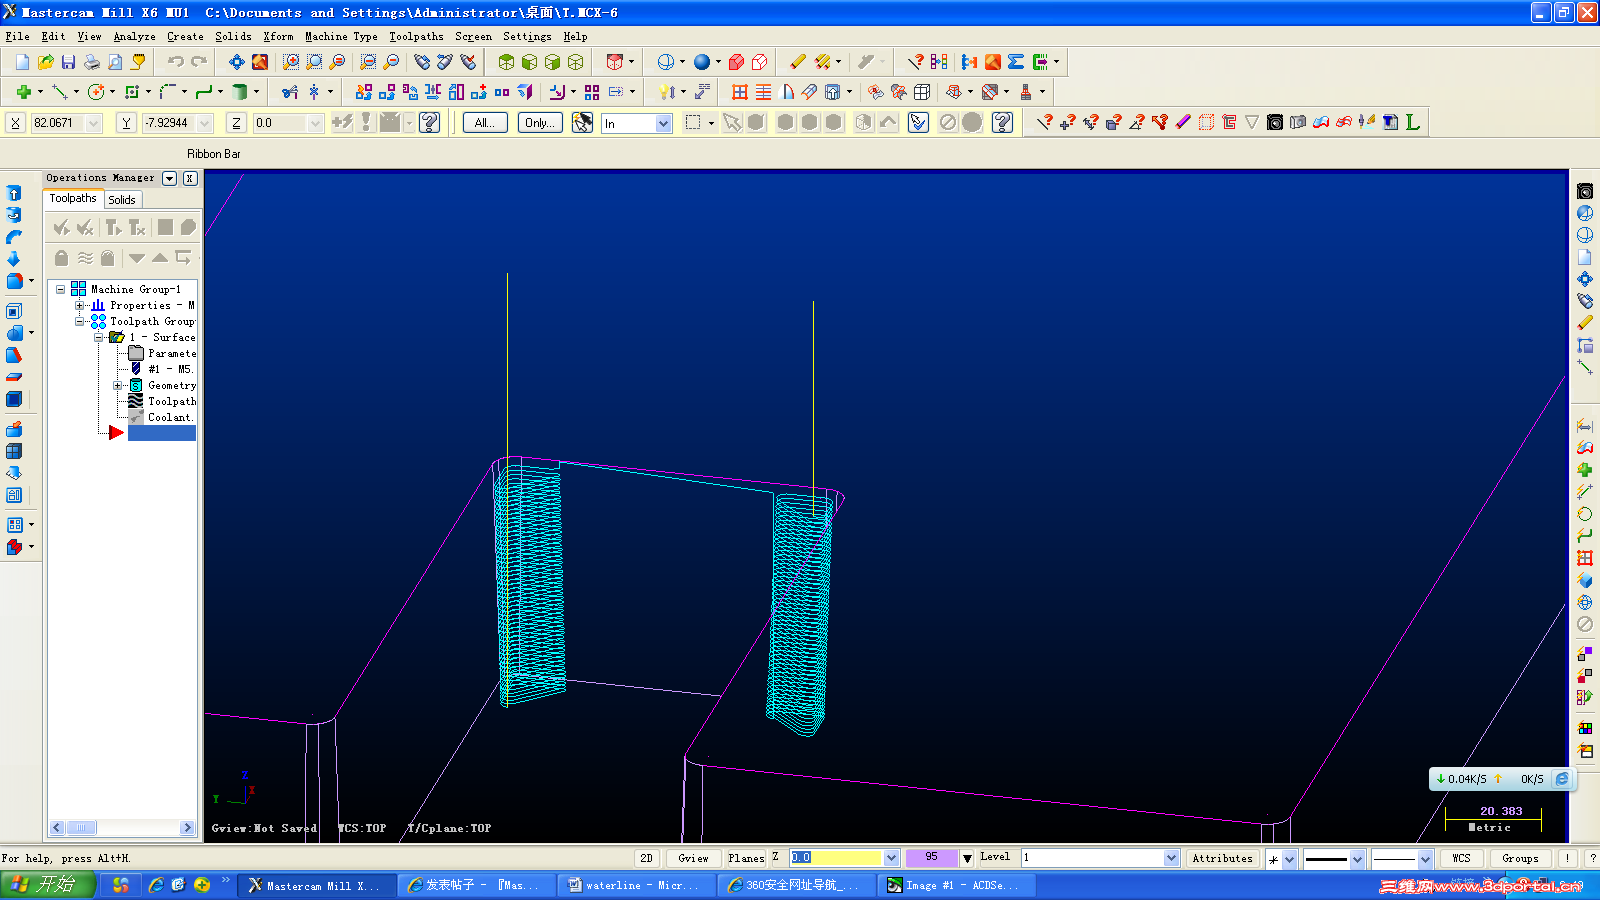
Task: Click the Create Cylinder primitive icon
Action: coord(239,92)
